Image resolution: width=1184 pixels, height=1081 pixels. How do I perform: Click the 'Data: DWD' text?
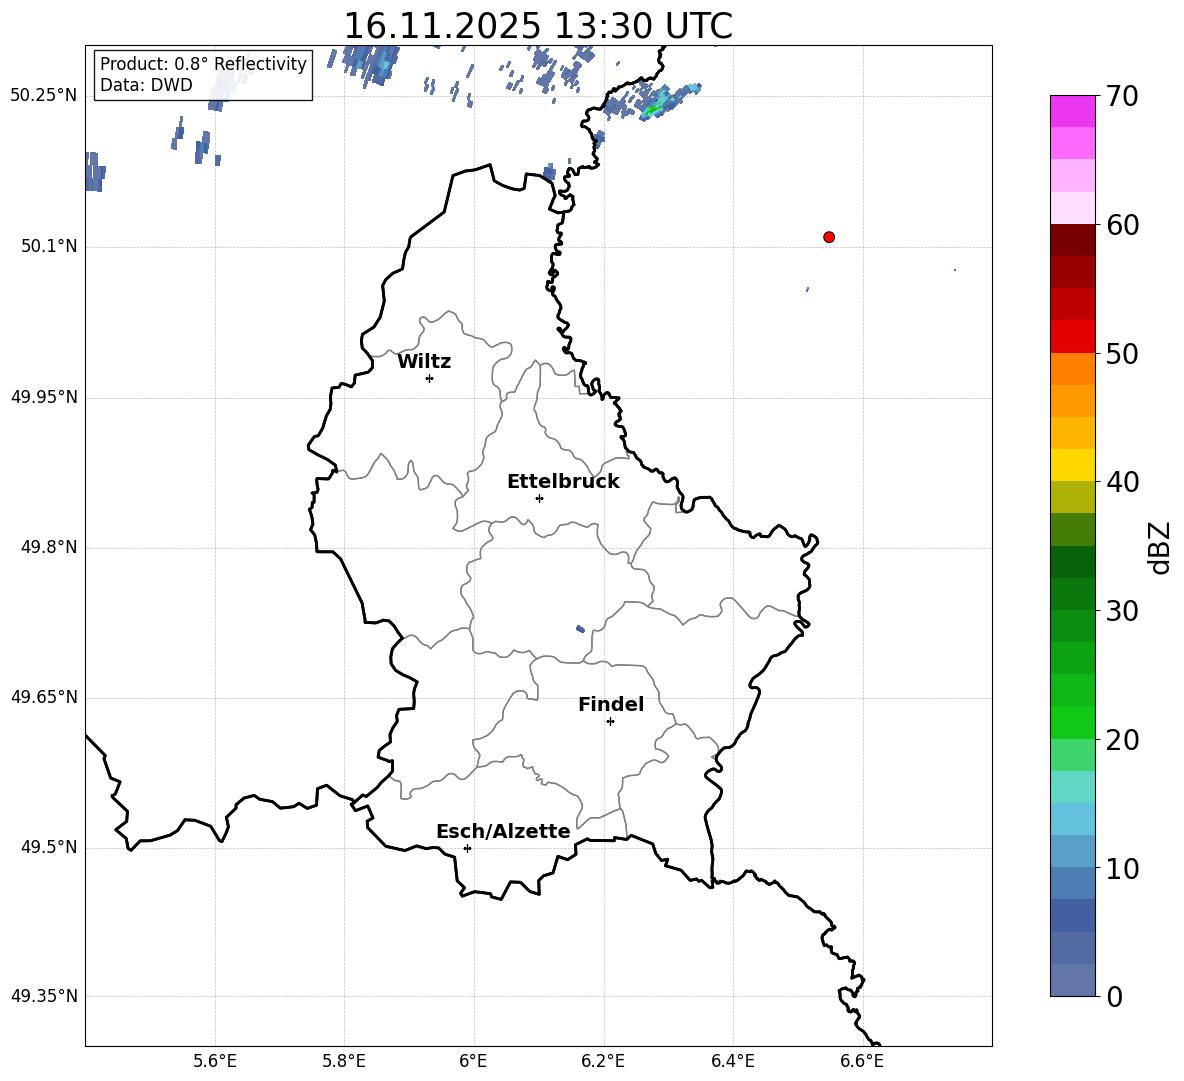(x=146, y=85)
